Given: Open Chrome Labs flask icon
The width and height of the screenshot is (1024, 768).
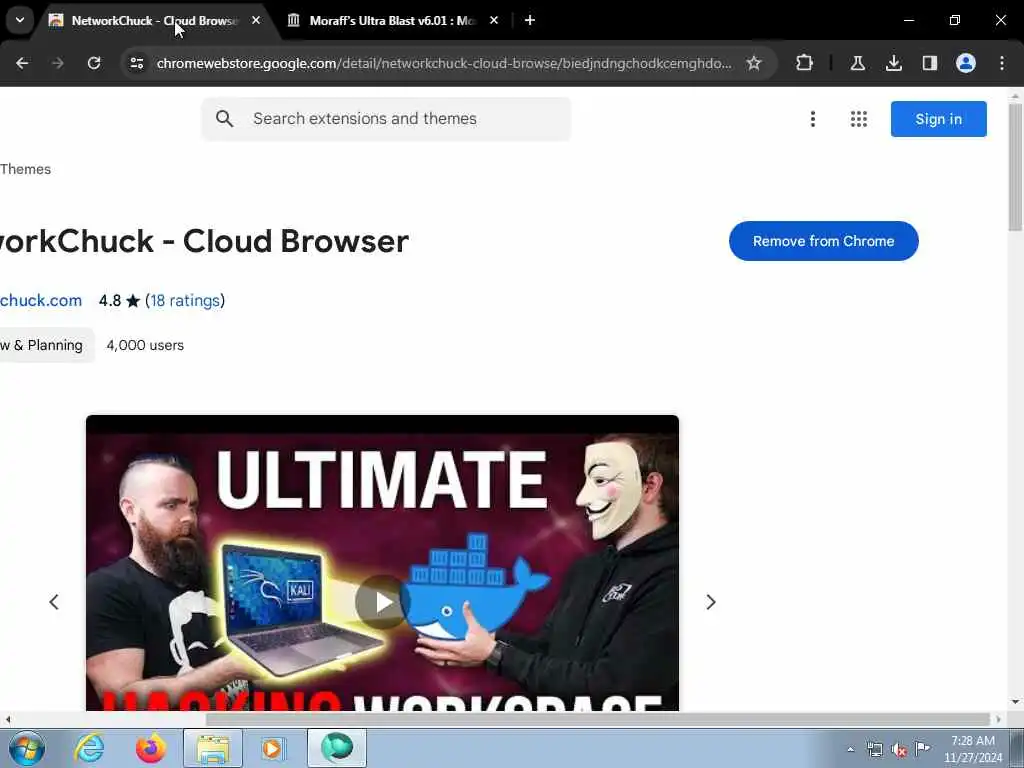Looking at the screenshot, I should 857,63.
